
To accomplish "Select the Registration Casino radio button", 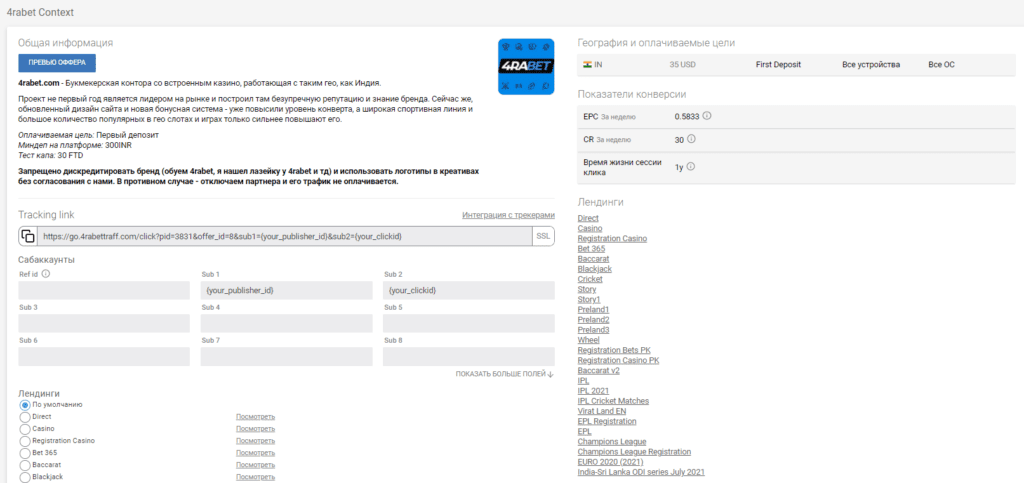I will (x=25, y=441).
